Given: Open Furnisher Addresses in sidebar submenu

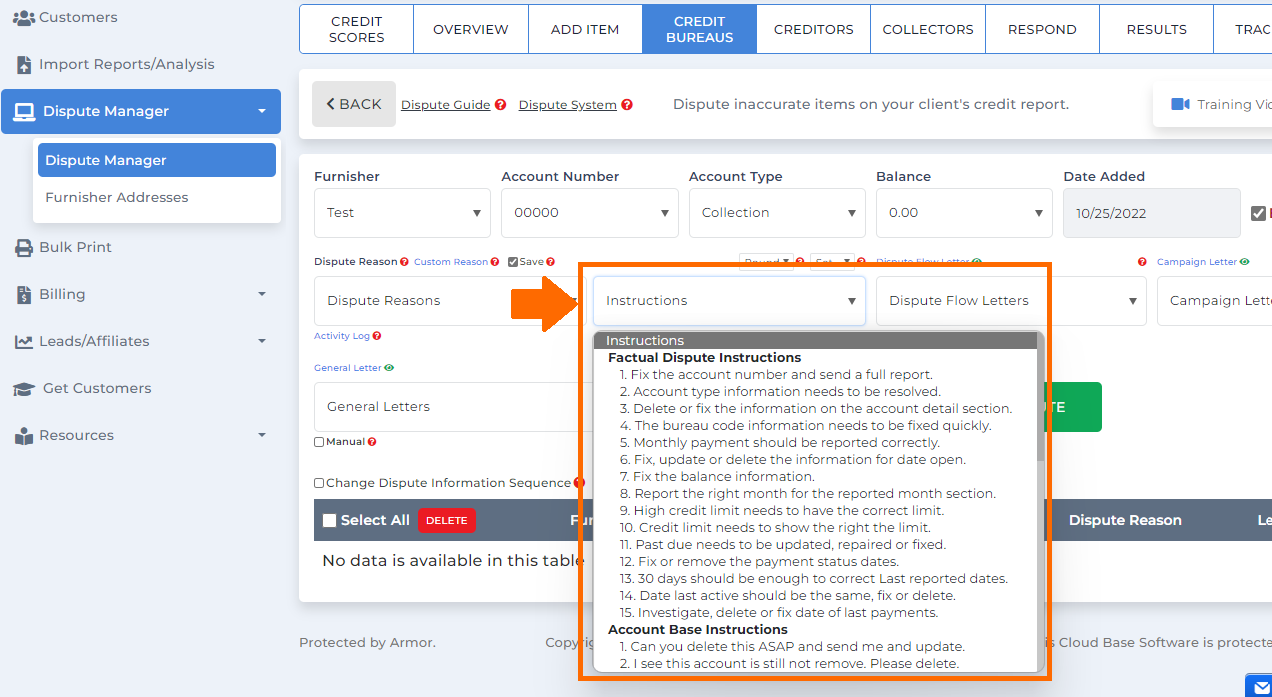Looking at the screenshot, I should point(117,197).
